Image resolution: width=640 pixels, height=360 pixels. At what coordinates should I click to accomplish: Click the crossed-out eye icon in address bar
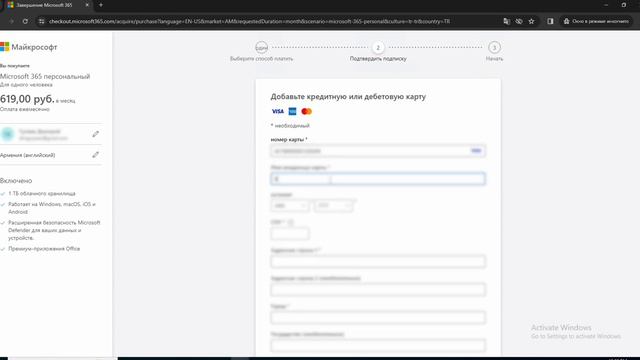[x=519, y=21]
